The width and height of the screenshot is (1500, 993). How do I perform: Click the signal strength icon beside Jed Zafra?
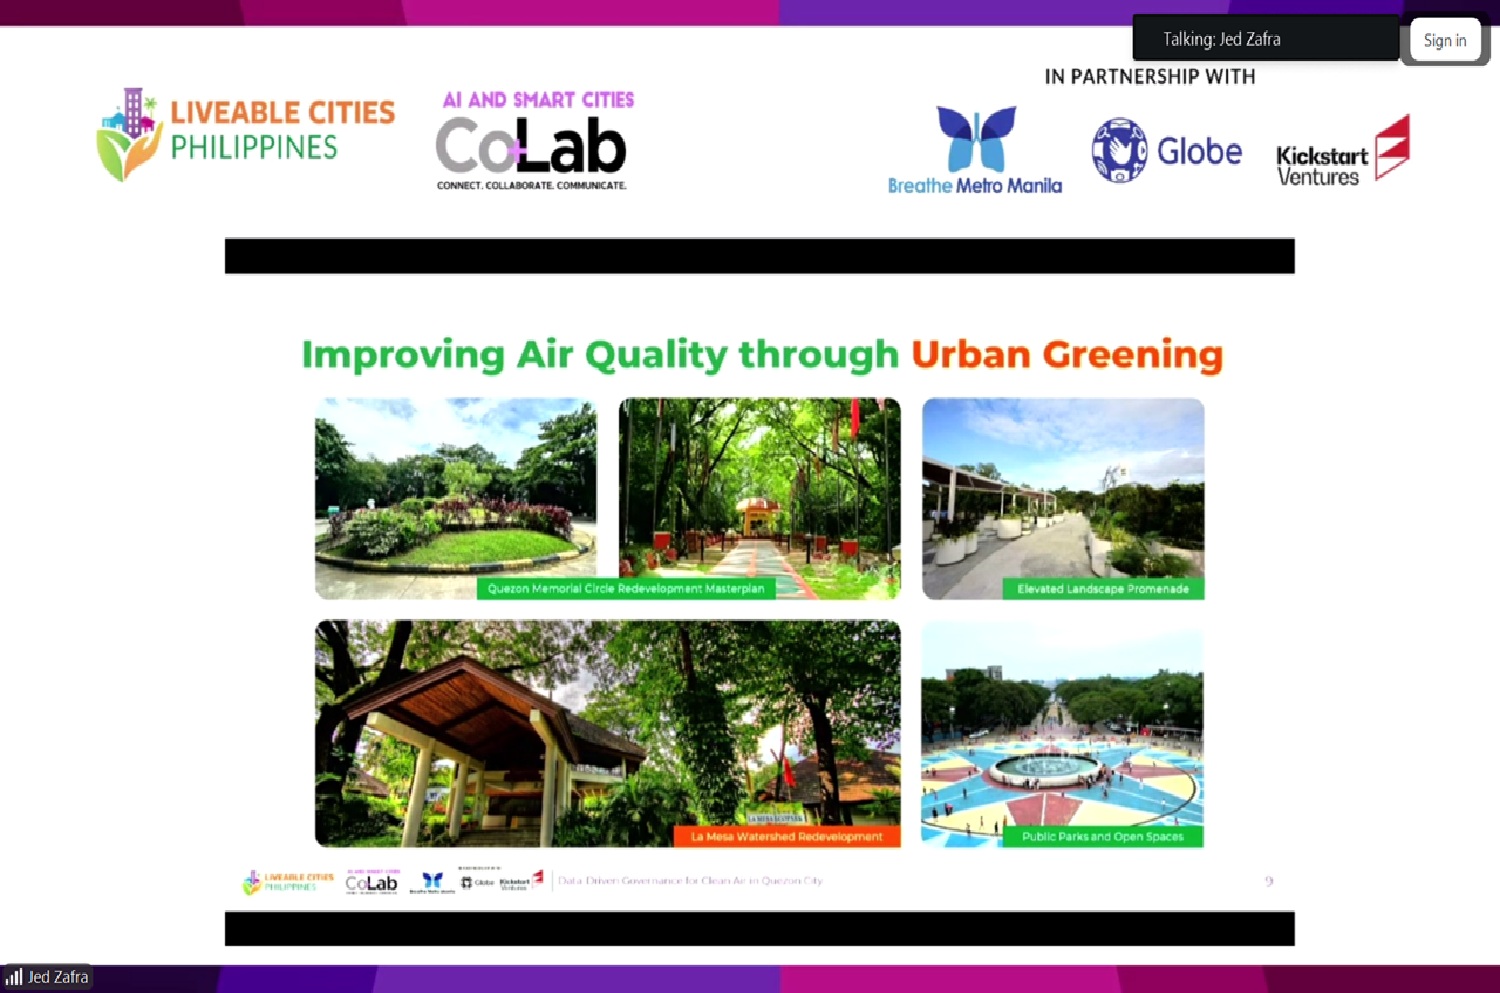14,977
